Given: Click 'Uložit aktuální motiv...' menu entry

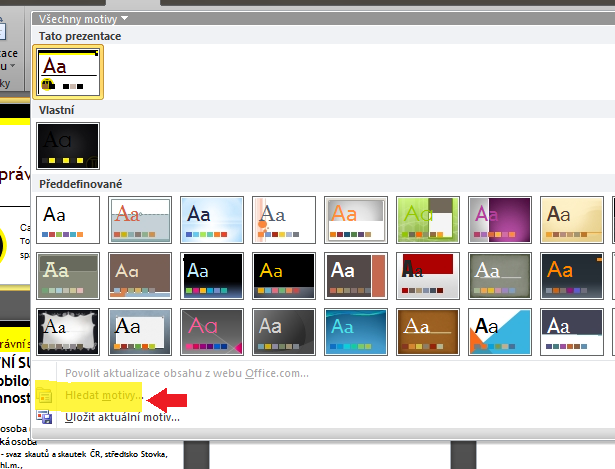Looking at the screenshot, I should coord(122,417).
